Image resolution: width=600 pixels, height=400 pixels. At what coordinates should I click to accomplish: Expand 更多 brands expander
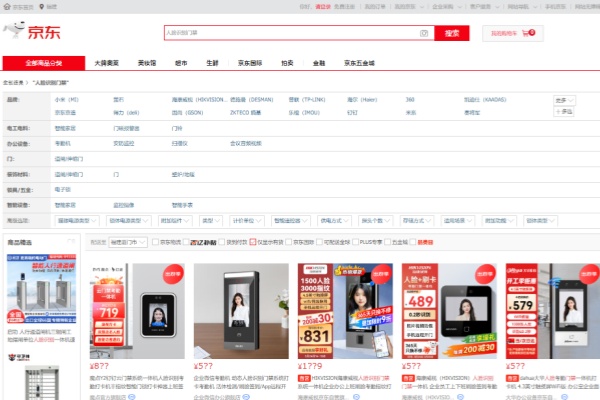[564, 100]
